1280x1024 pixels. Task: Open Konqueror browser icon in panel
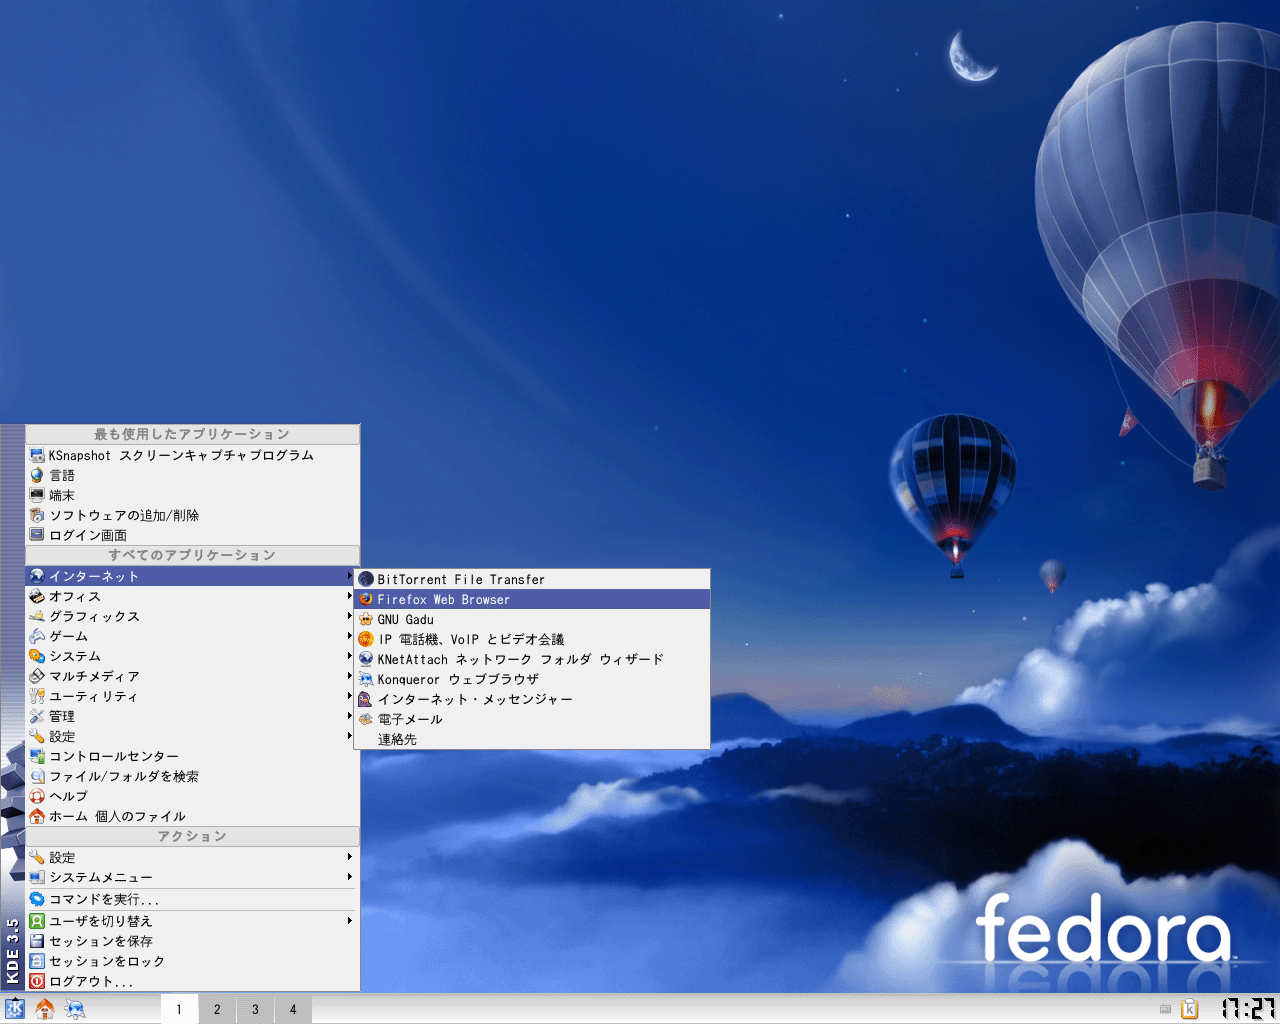(75, 1009)
